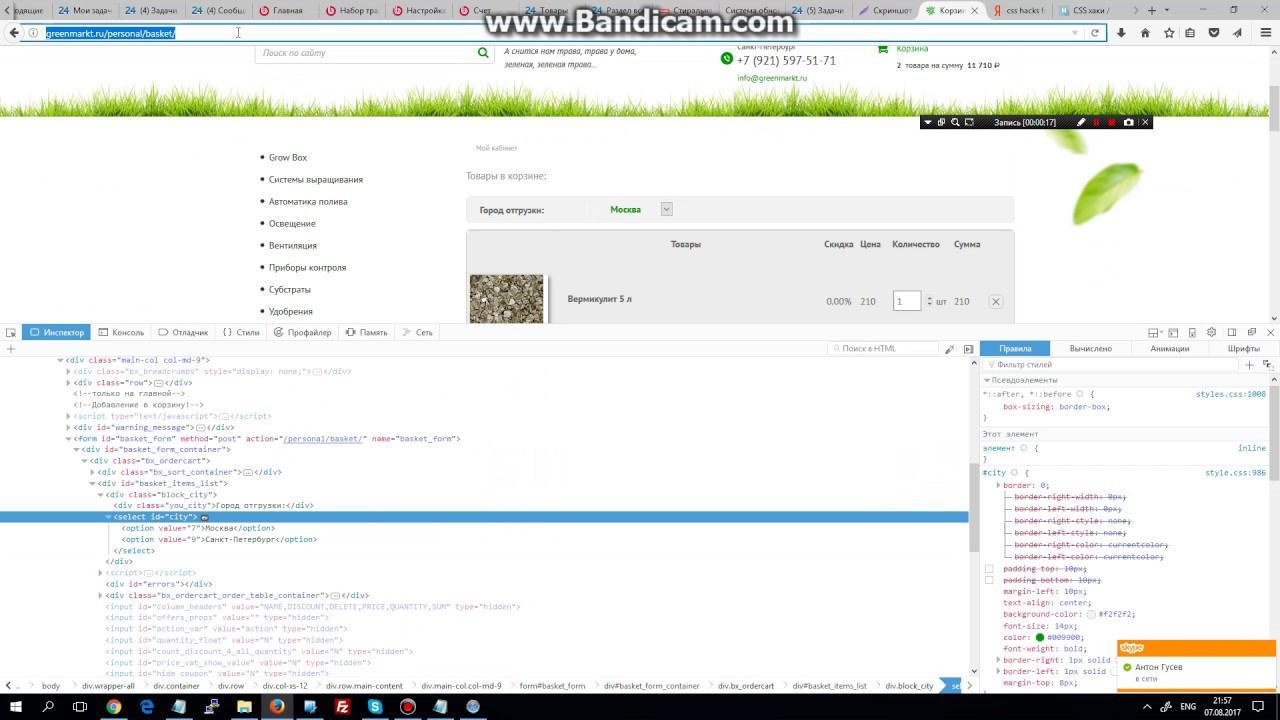Open devtools settings gear
The height and width of the screenshot is (720, 1280).
pyautogui.click(x=1212, y=332)
